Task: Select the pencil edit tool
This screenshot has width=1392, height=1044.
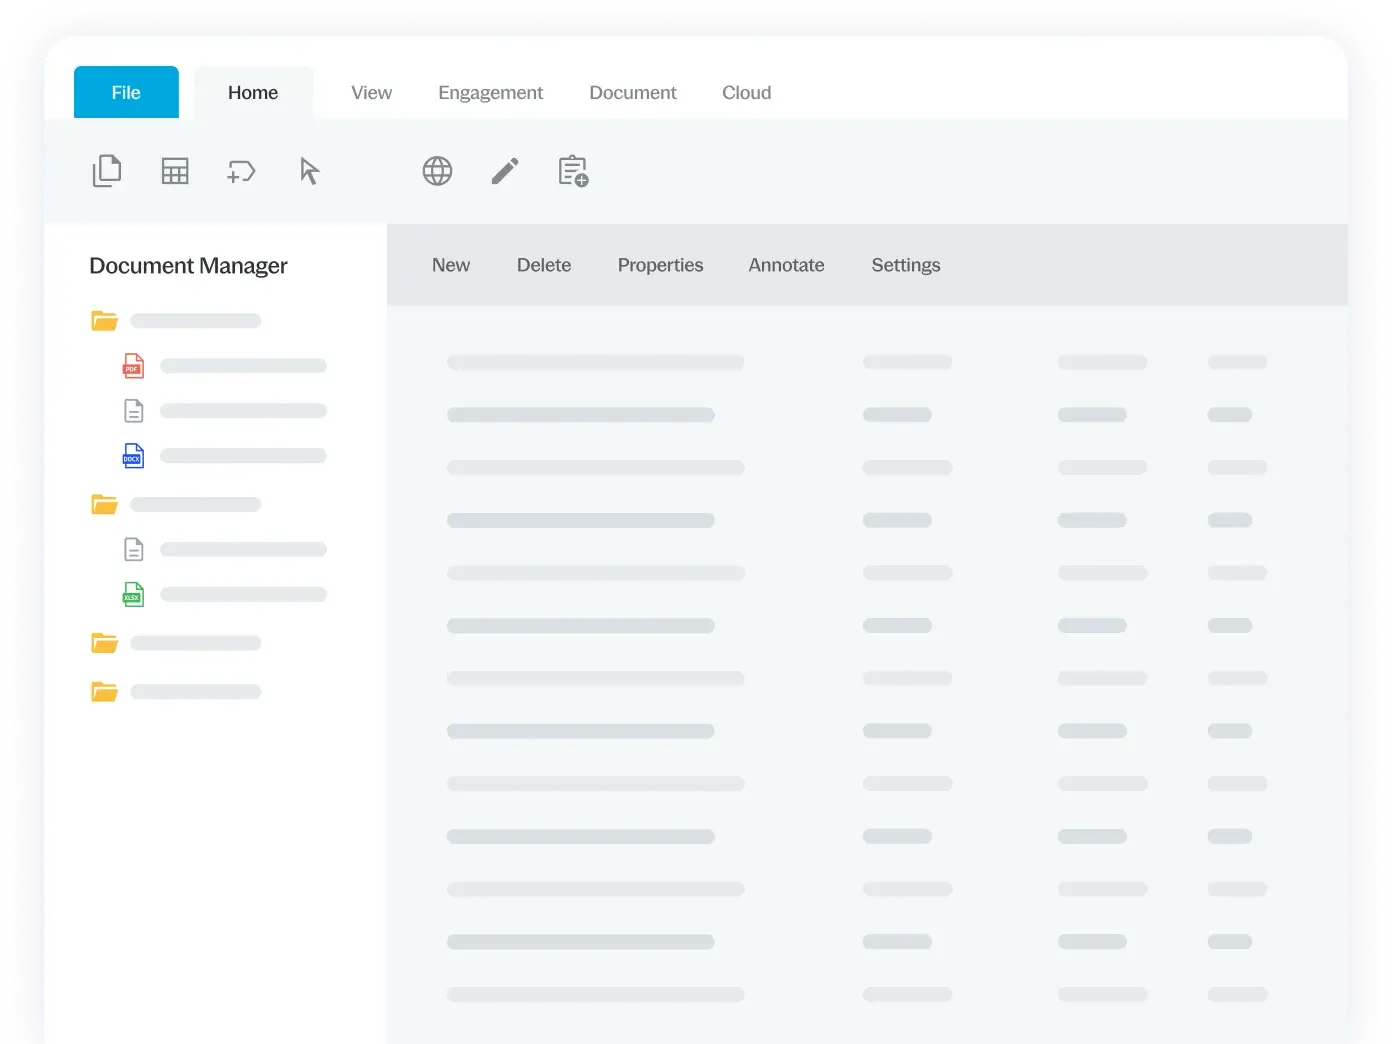Action: (505, 171)
